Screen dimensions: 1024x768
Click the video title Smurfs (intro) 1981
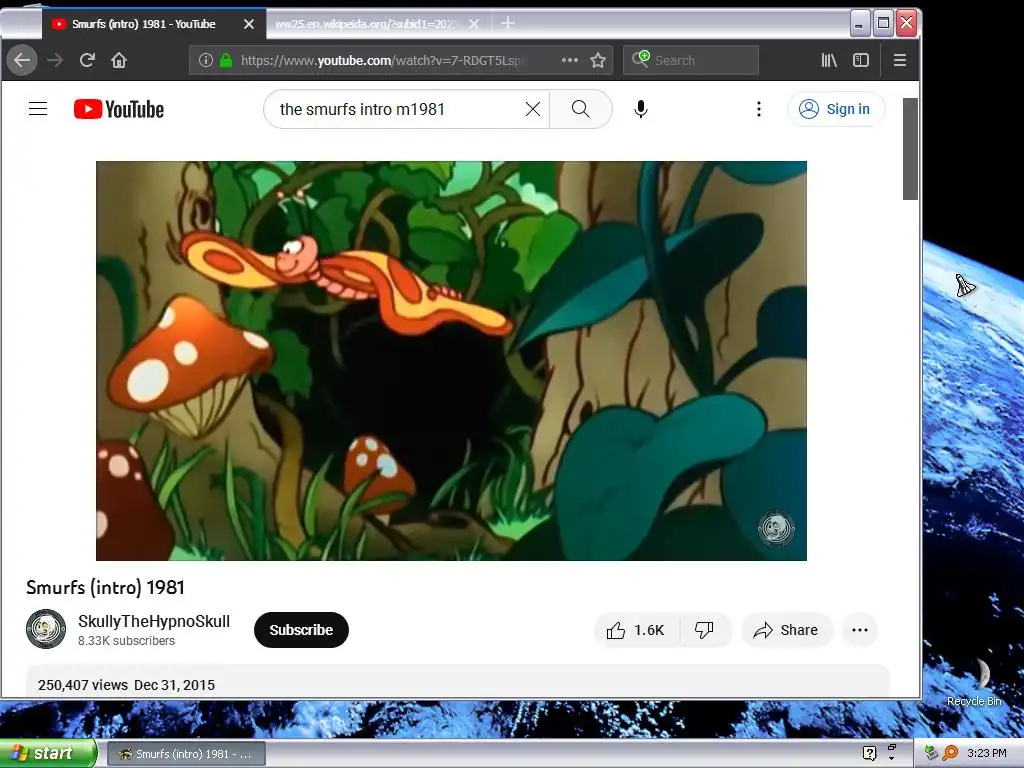105,587
